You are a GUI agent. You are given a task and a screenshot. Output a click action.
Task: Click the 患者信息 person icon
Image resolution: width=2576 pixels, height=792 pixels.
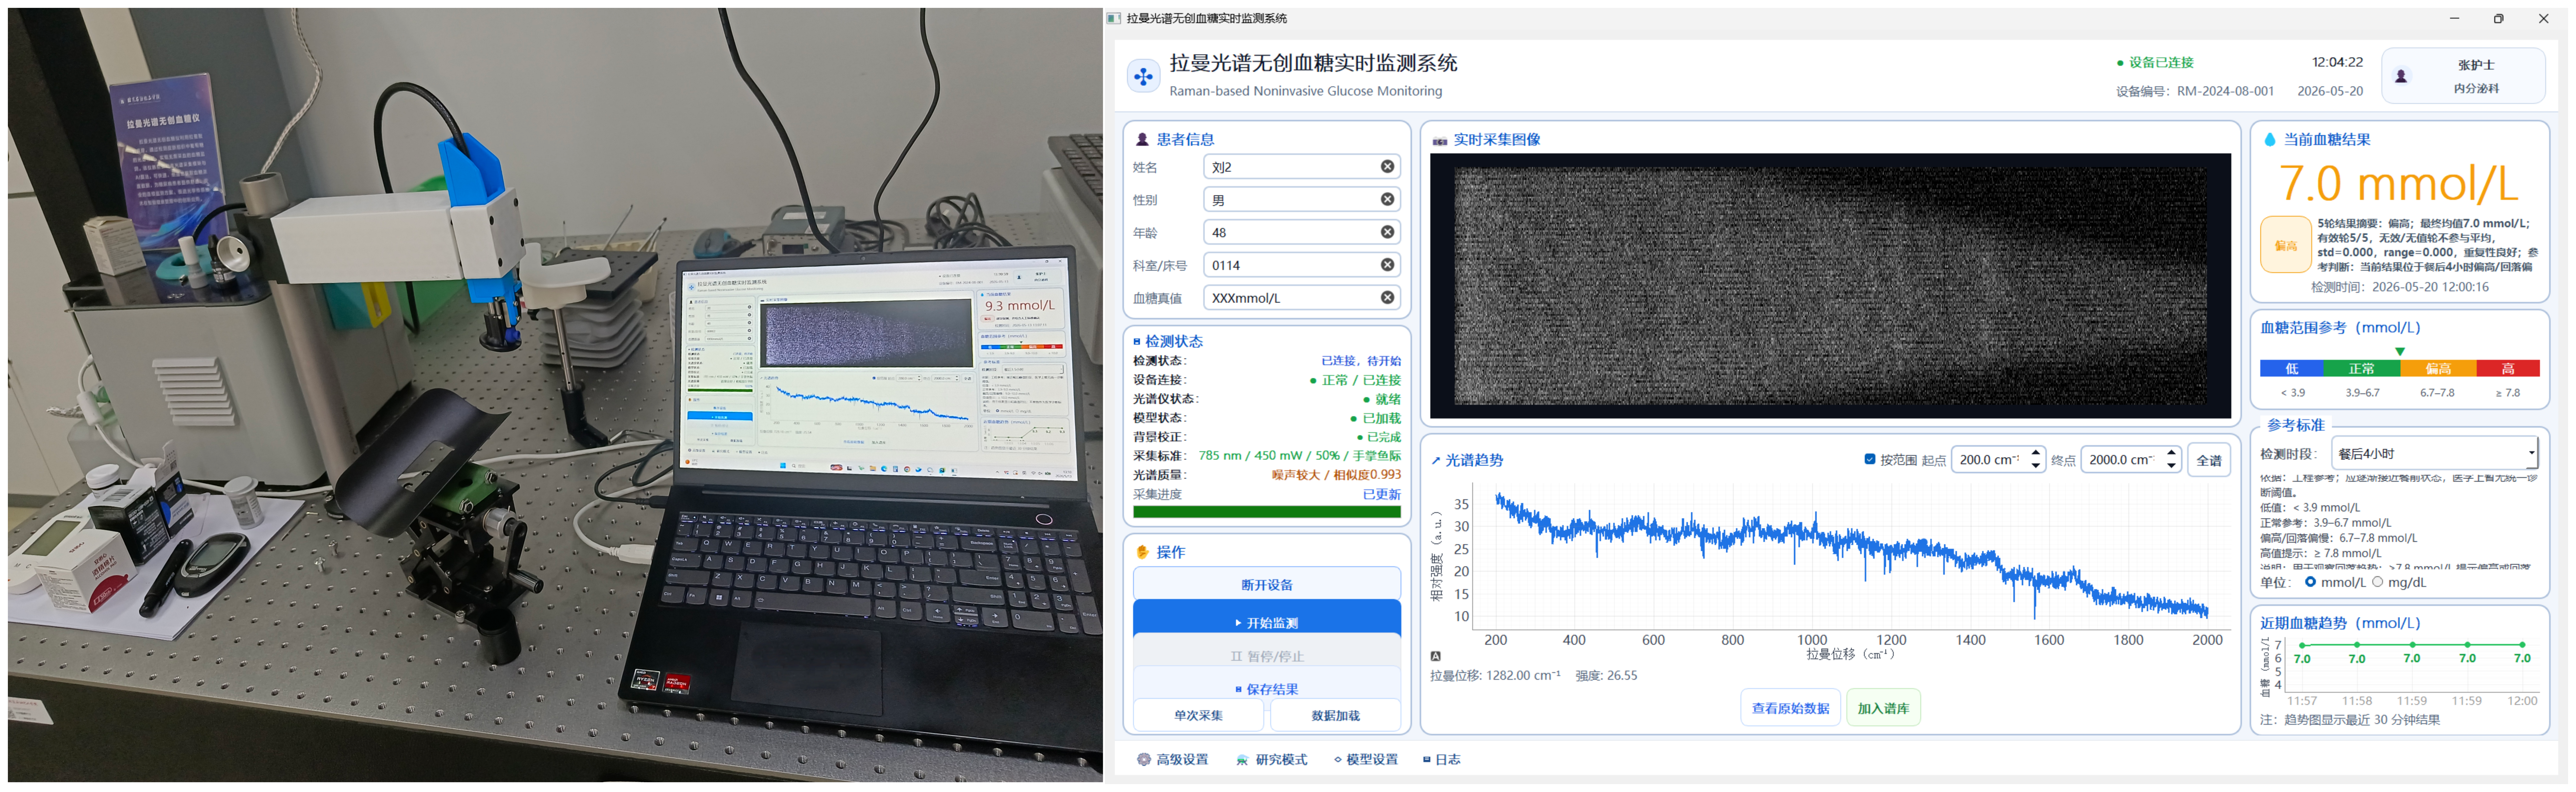point(1142,139)
